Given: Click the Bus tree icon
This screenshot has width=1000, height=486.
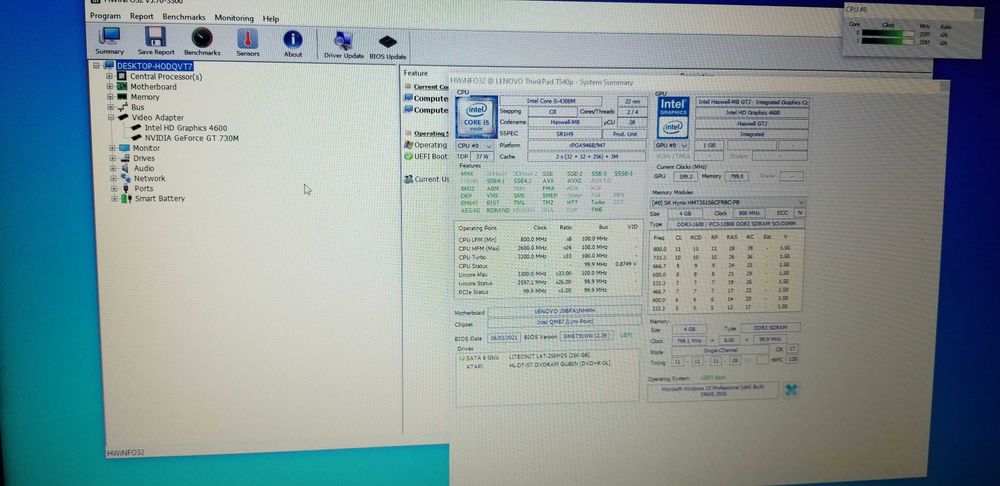Looking at the screenshot, I should 122,107.
